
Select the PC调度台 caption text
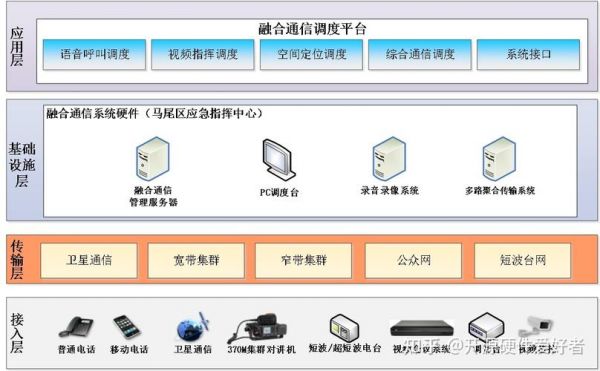click(279, 192)
